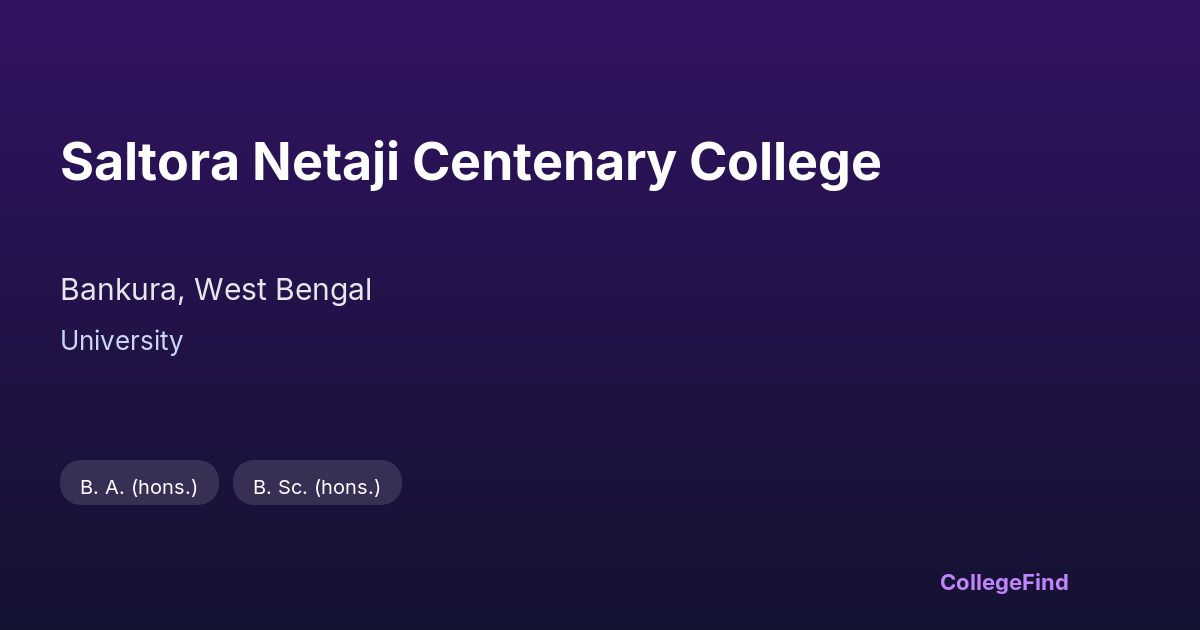The height and width of the screenshot is (630, 1200).
Task: Open the CollegeFind brand link
Action: (x=1004, y=582)
